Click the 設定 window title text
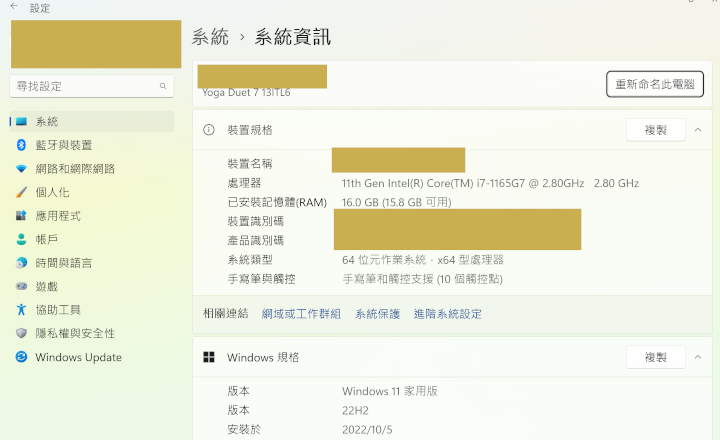The width and height of the screenshot is (720, 440). click(40, 8)
